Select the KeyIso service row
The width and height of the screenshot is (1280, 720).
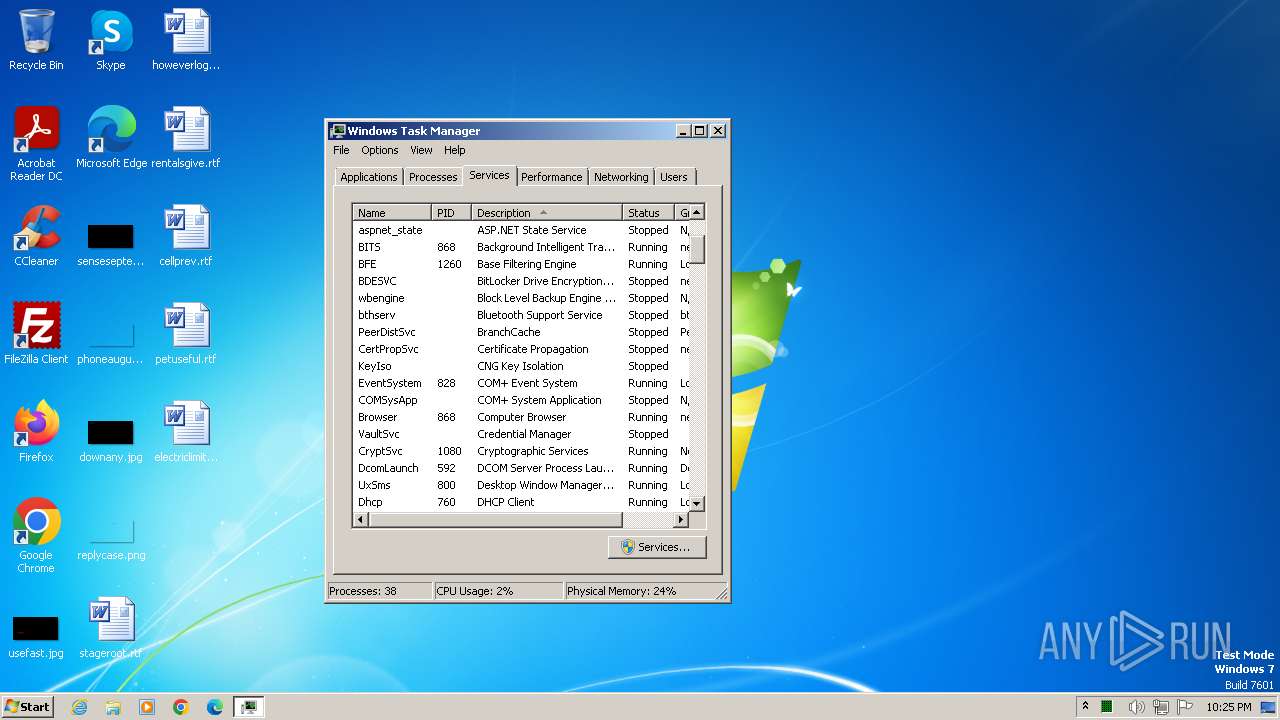click(x=521, y=366)
